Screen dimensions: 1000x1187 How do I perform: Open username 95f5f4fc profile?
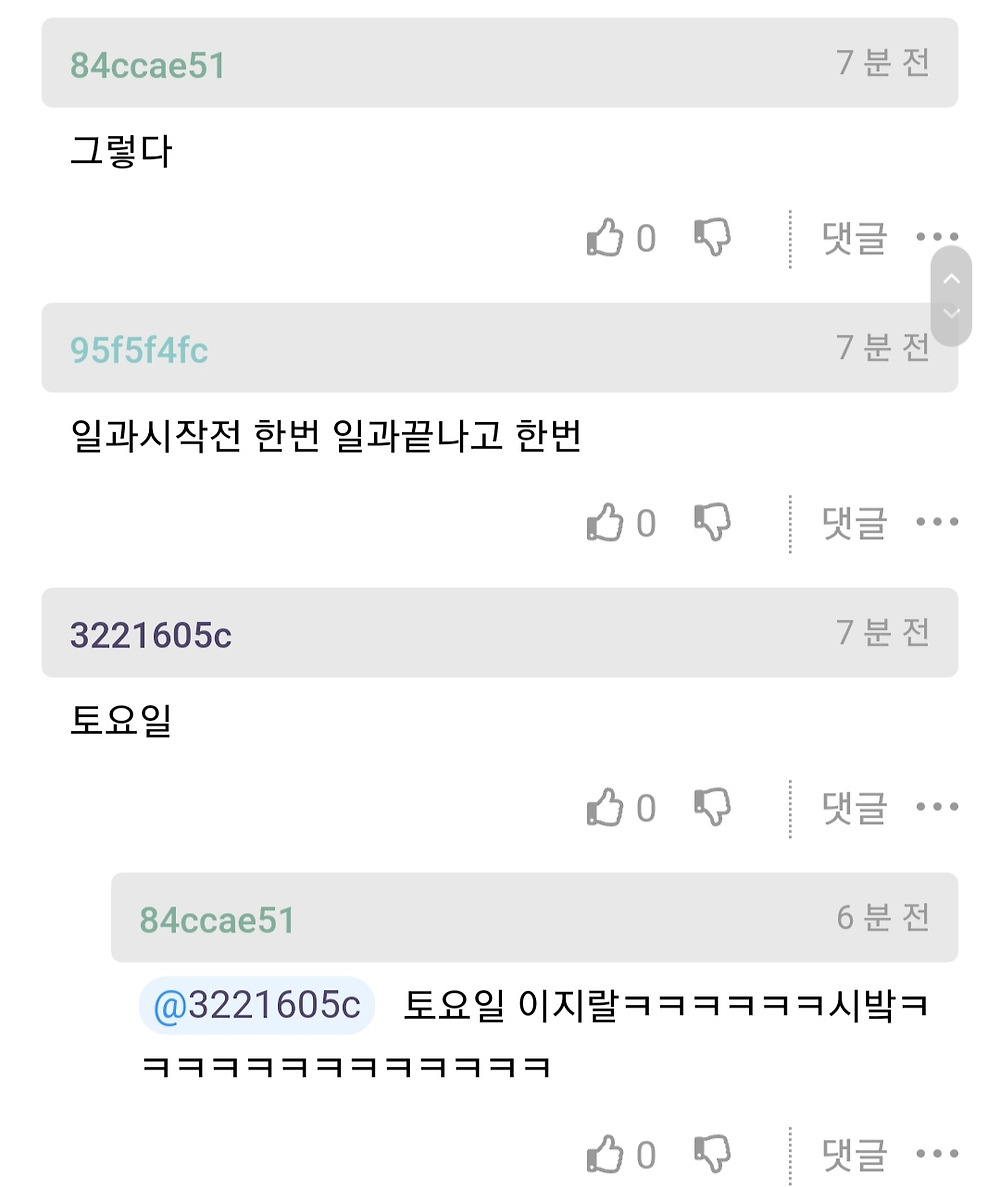coord(139,351)
